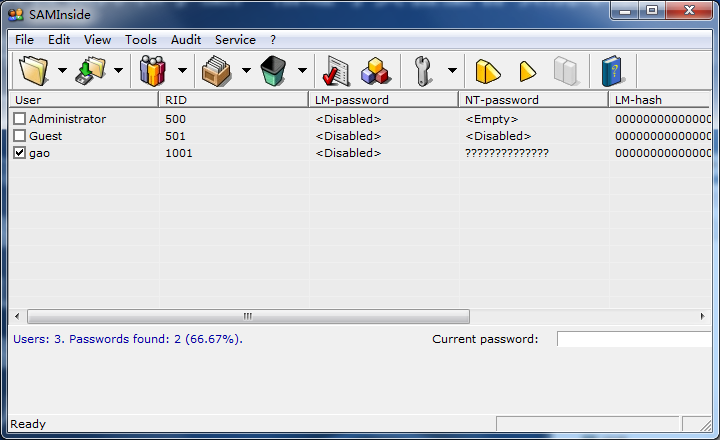Click gao's <Disabled> LM-password cell
Viewport: 720px width, 440px height.
[349, 153]
